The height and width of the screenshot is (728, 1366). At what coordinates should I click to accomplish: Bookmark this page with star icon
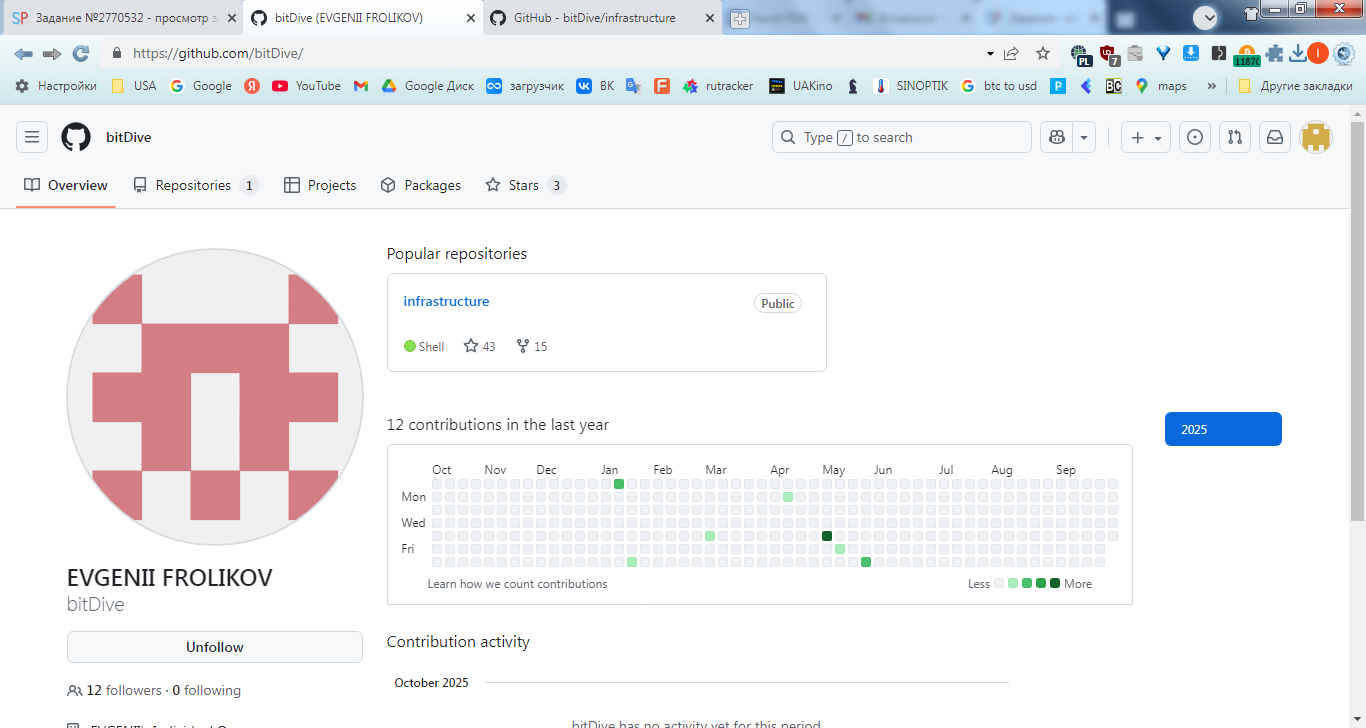point(1043,53)
